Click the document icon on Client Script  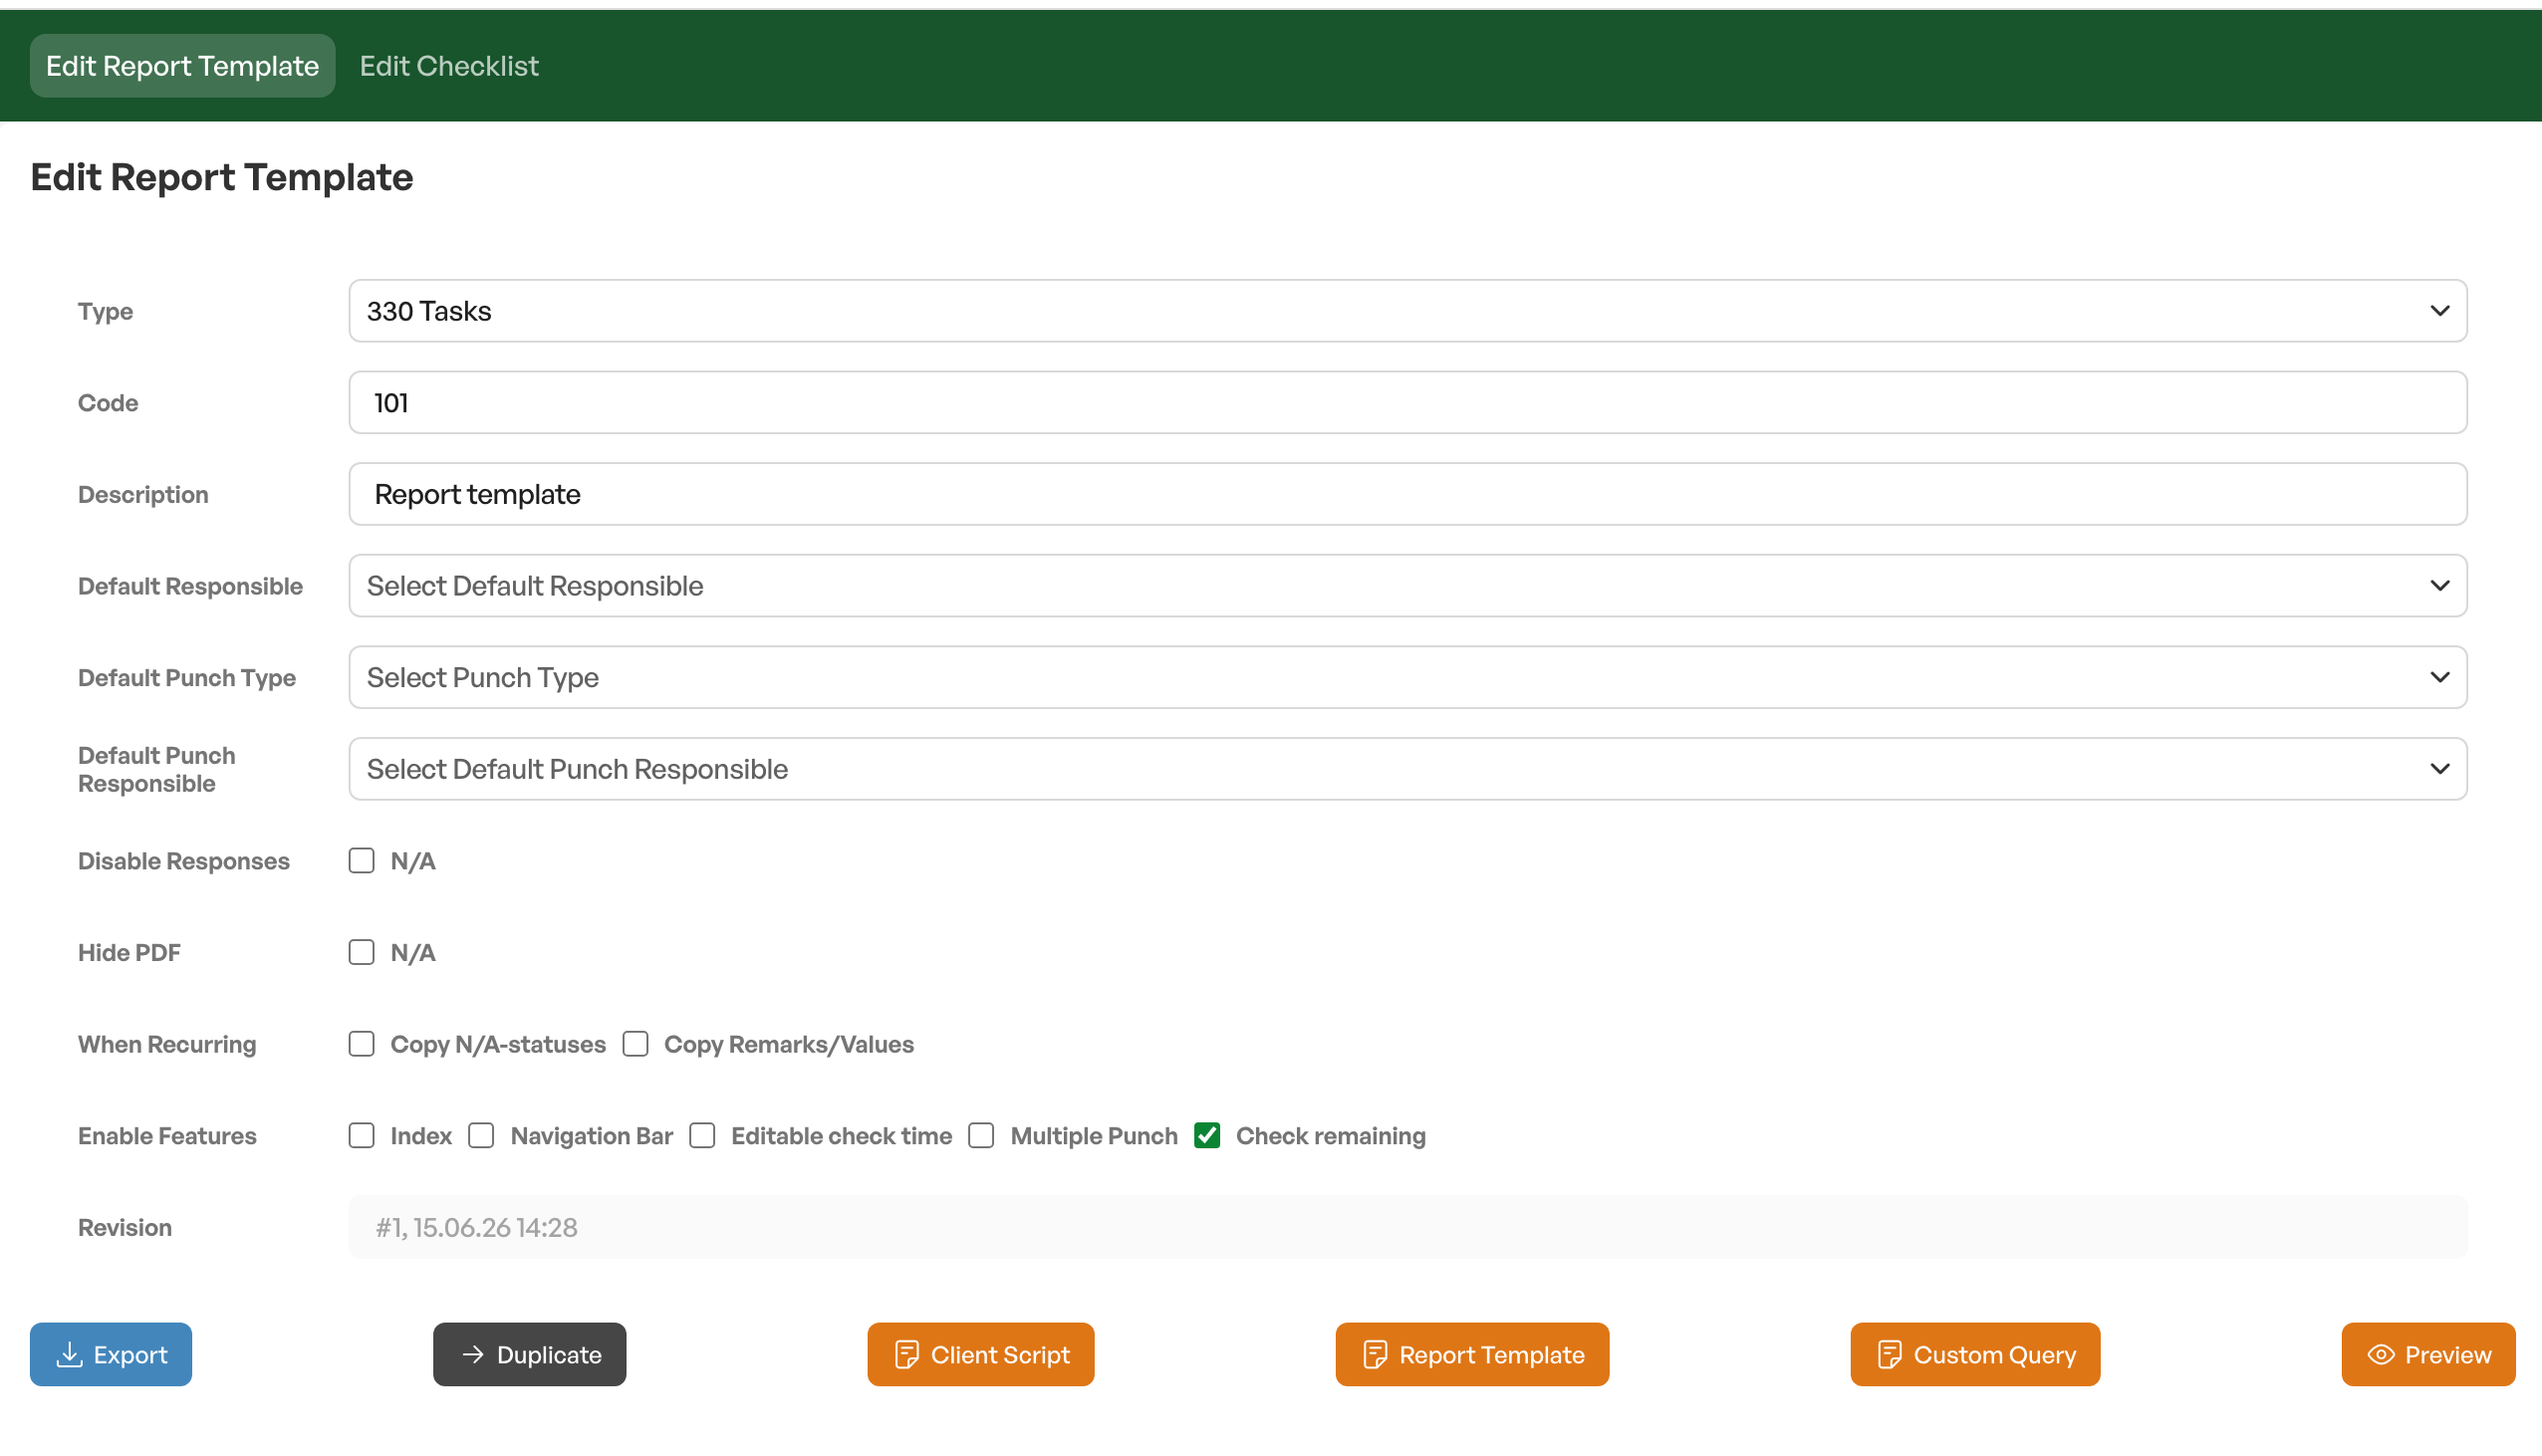click(x=906, y=1355)
